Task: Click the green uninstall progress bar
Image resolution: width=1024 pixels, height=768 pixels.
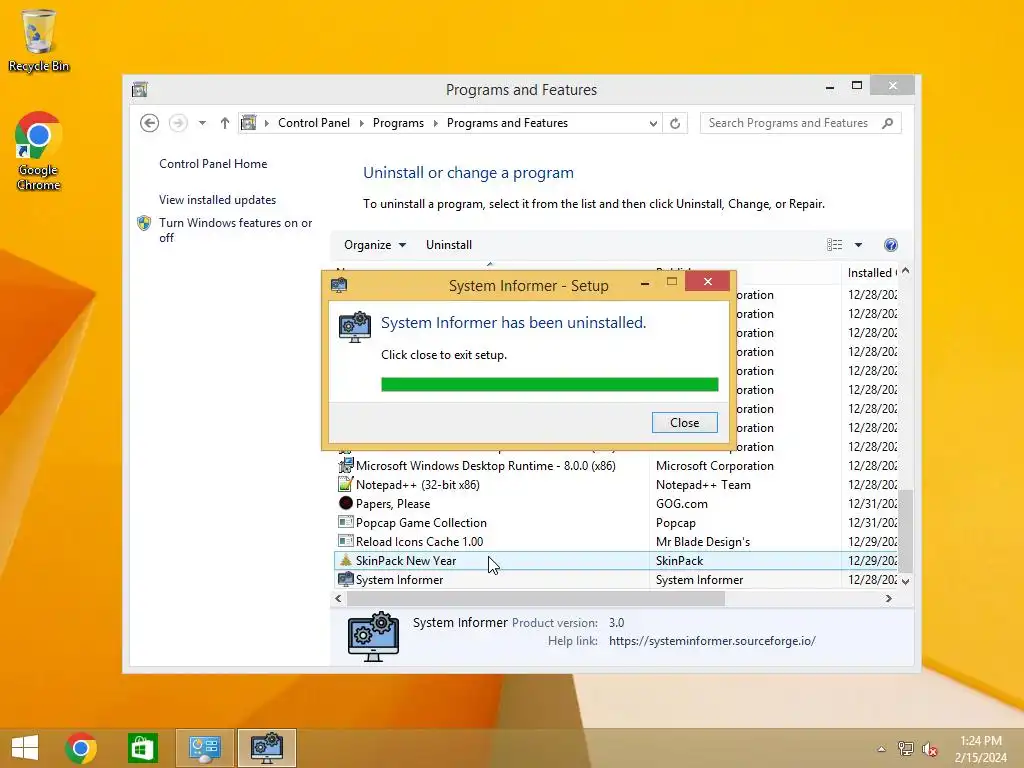Action: coord(549,384)
